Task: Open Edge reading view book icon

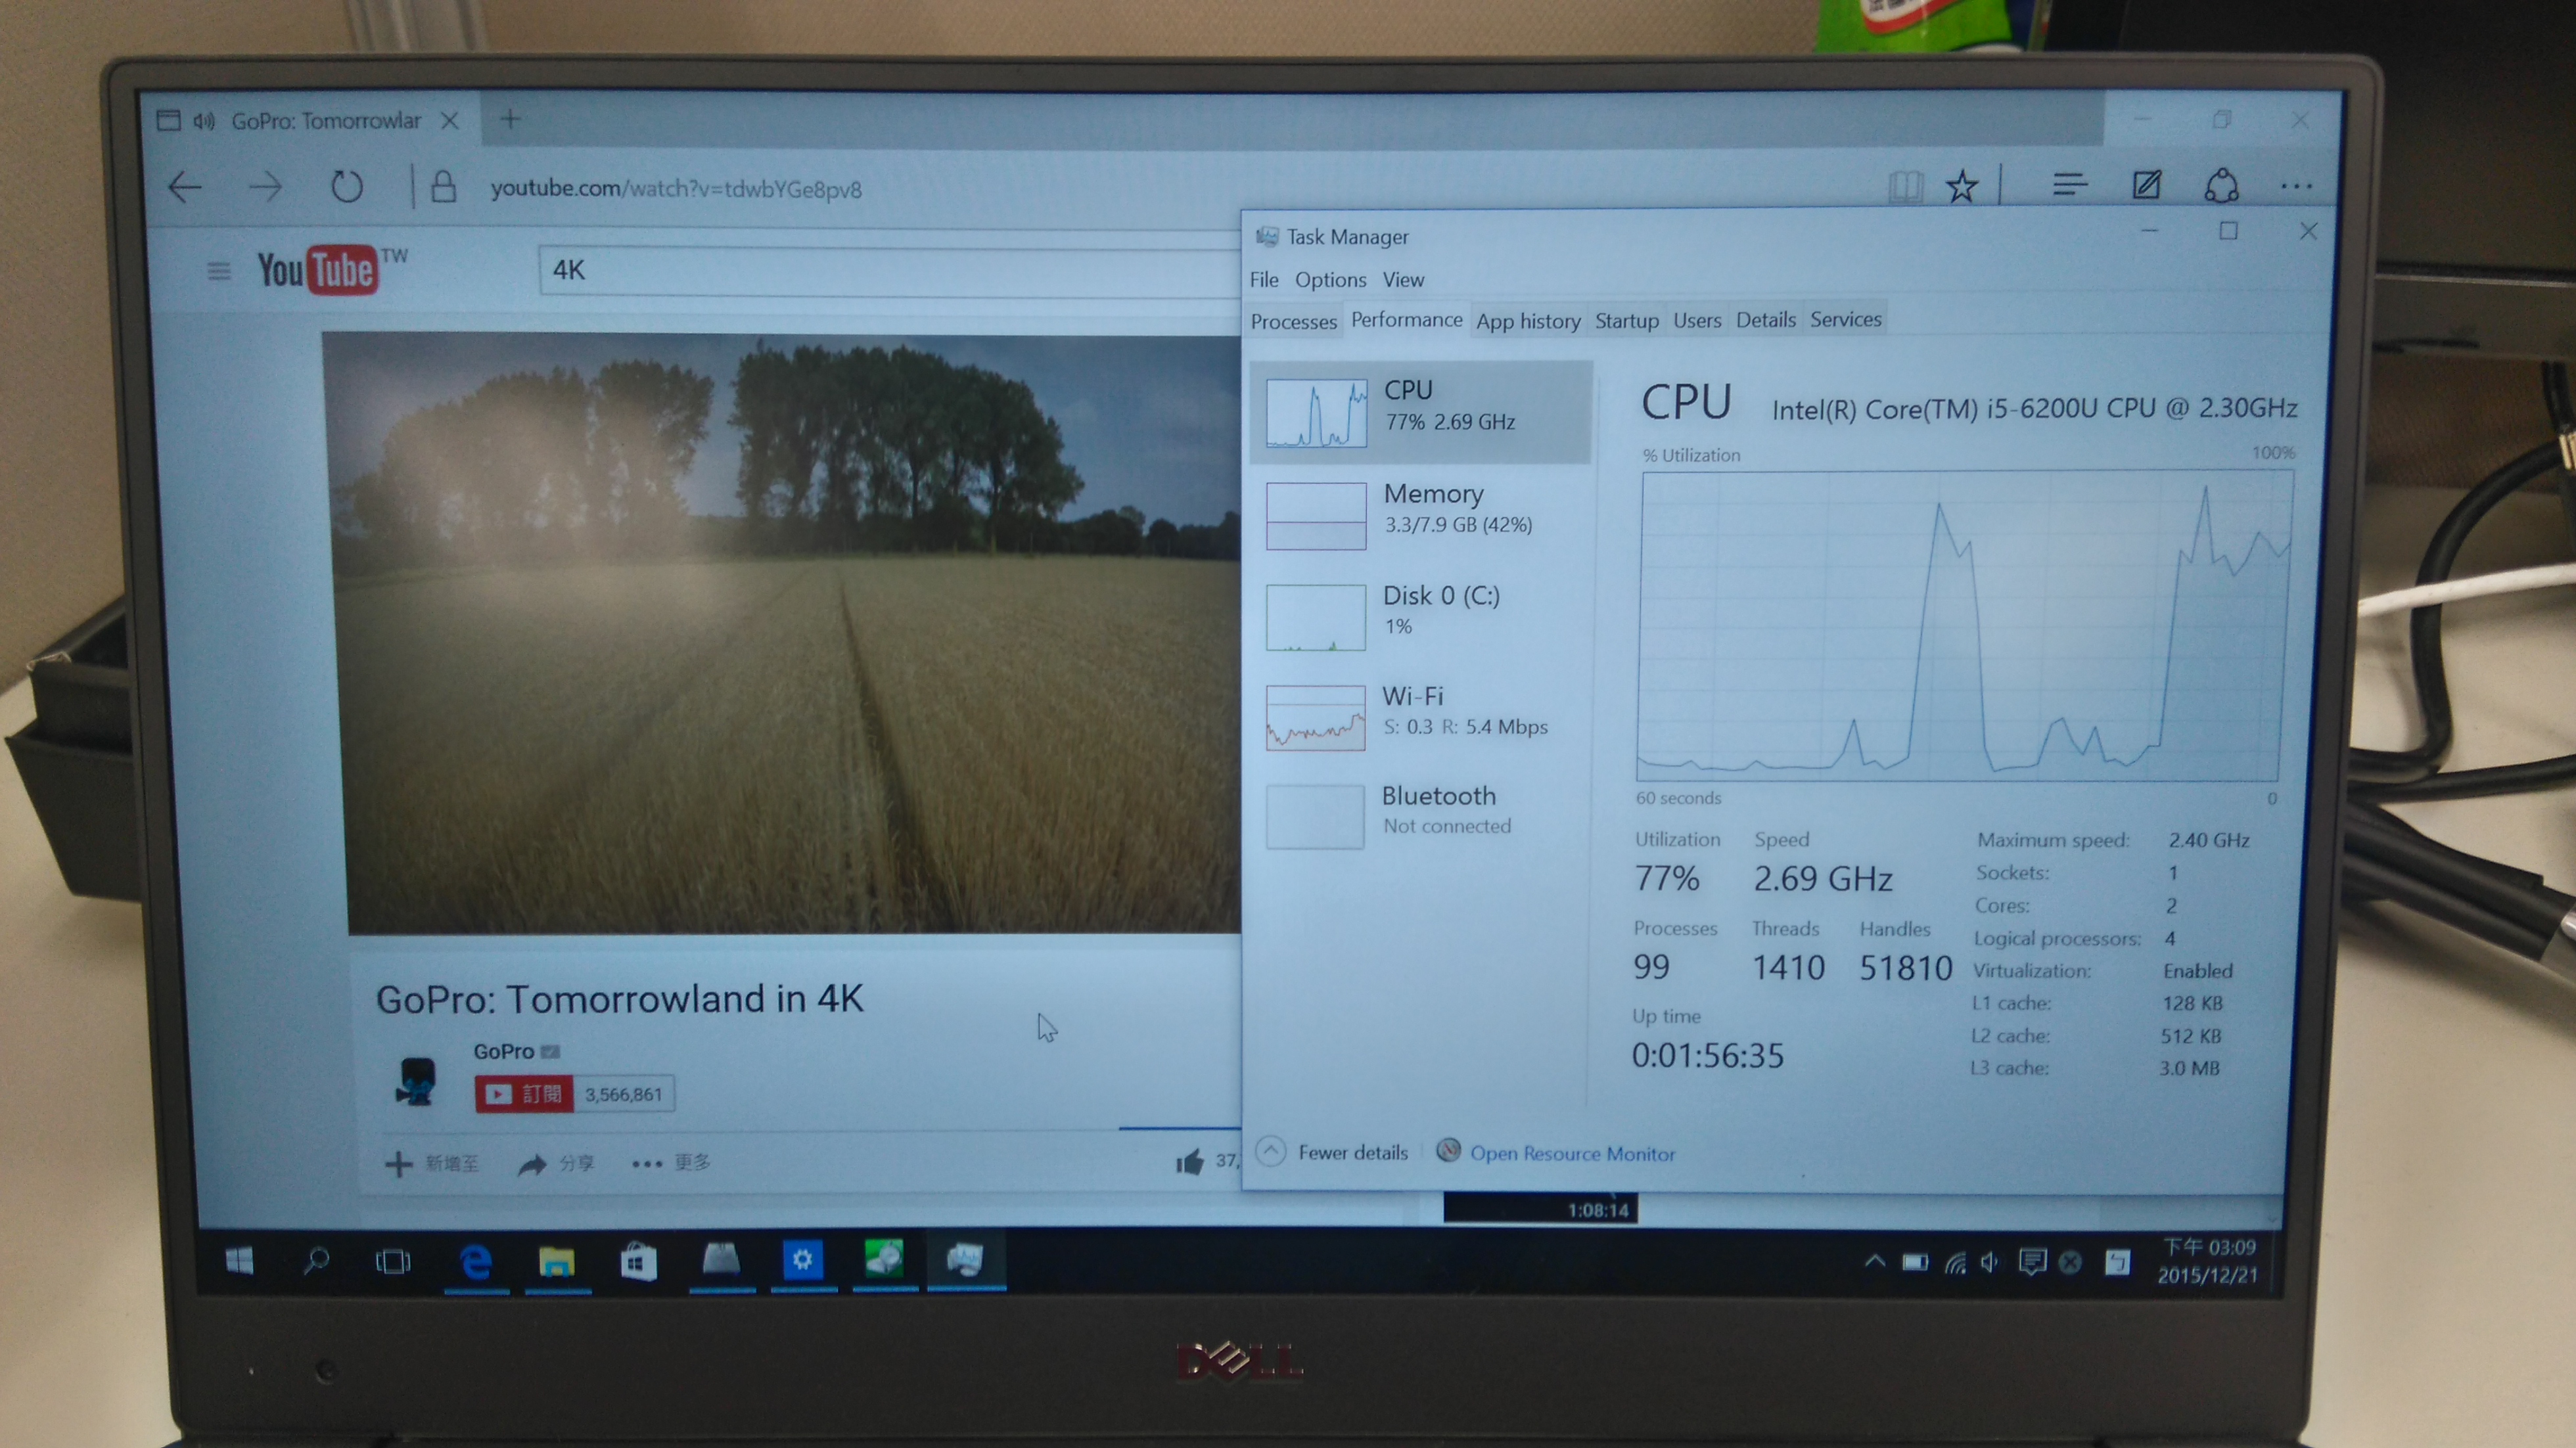Action: tap(1905, 186)
